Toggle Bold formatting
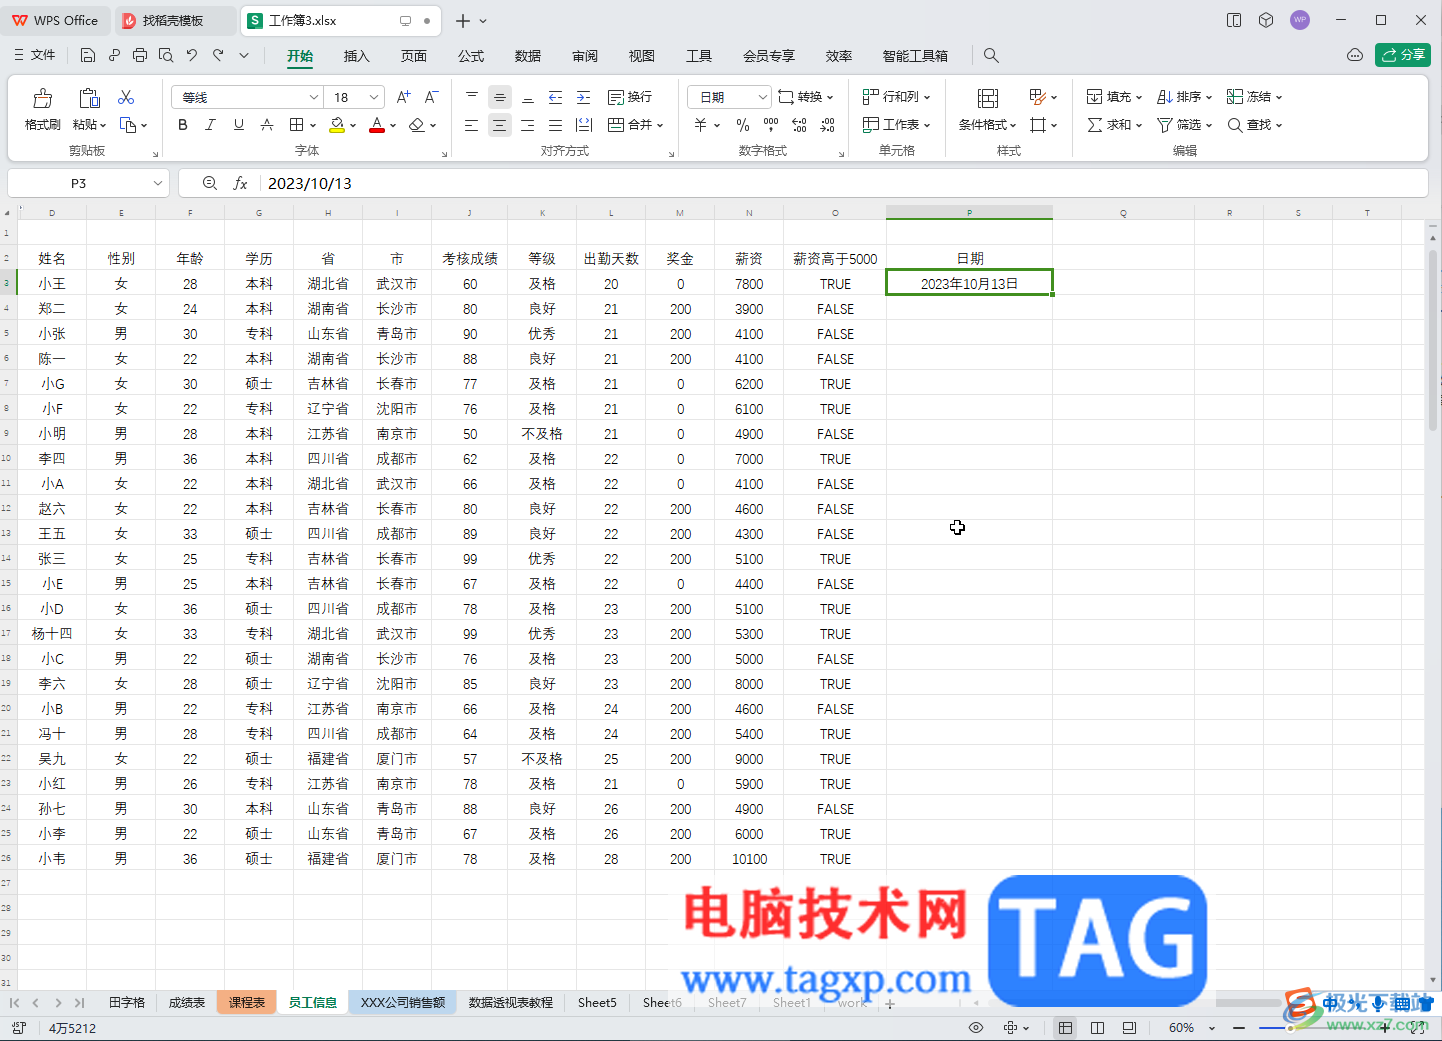Viewport: 1442px width, 1041px height. [182, 125]
